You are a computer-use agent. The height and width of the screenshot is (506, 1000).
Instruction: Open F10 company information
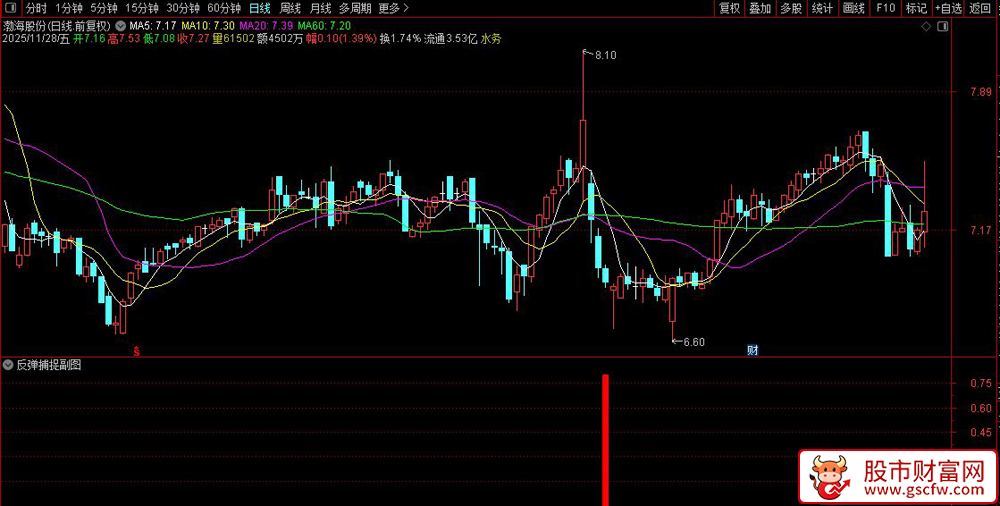(x=885, y=8)
